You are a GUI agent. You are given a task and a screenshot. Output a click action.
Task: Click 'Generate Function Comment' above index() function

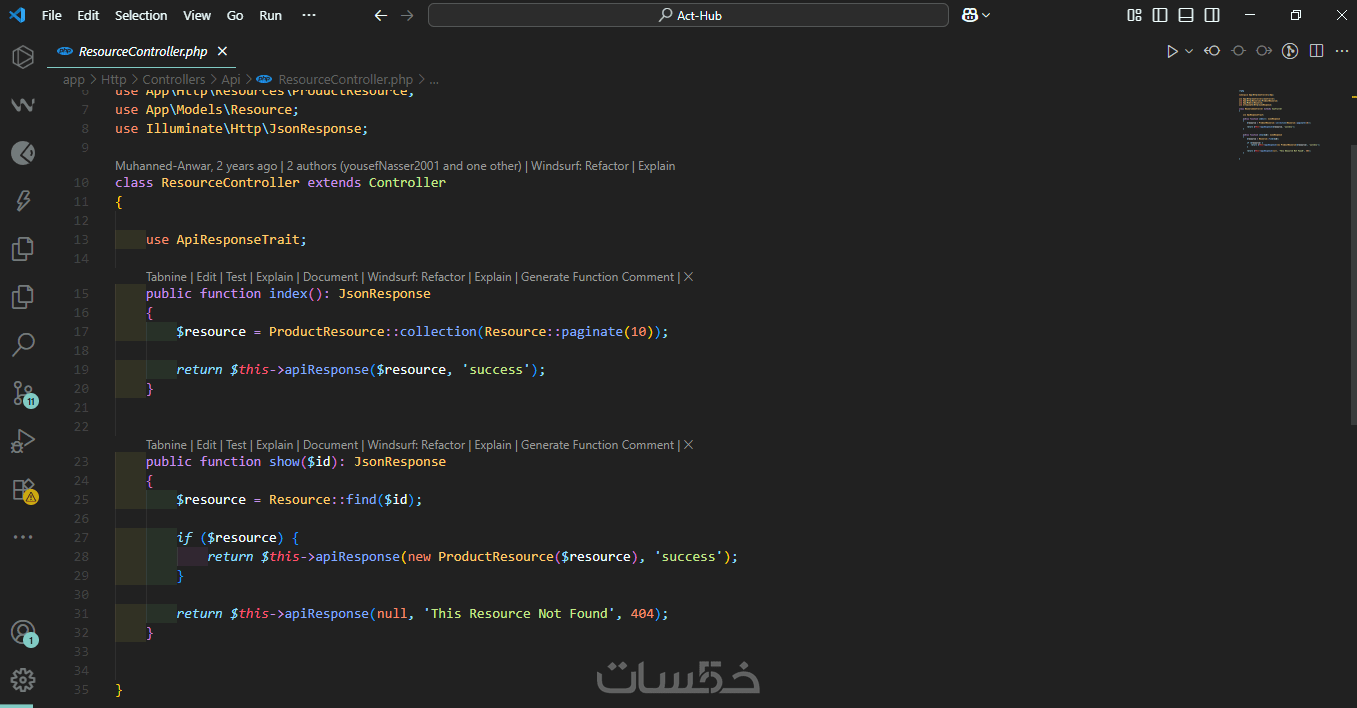[598, 277]
